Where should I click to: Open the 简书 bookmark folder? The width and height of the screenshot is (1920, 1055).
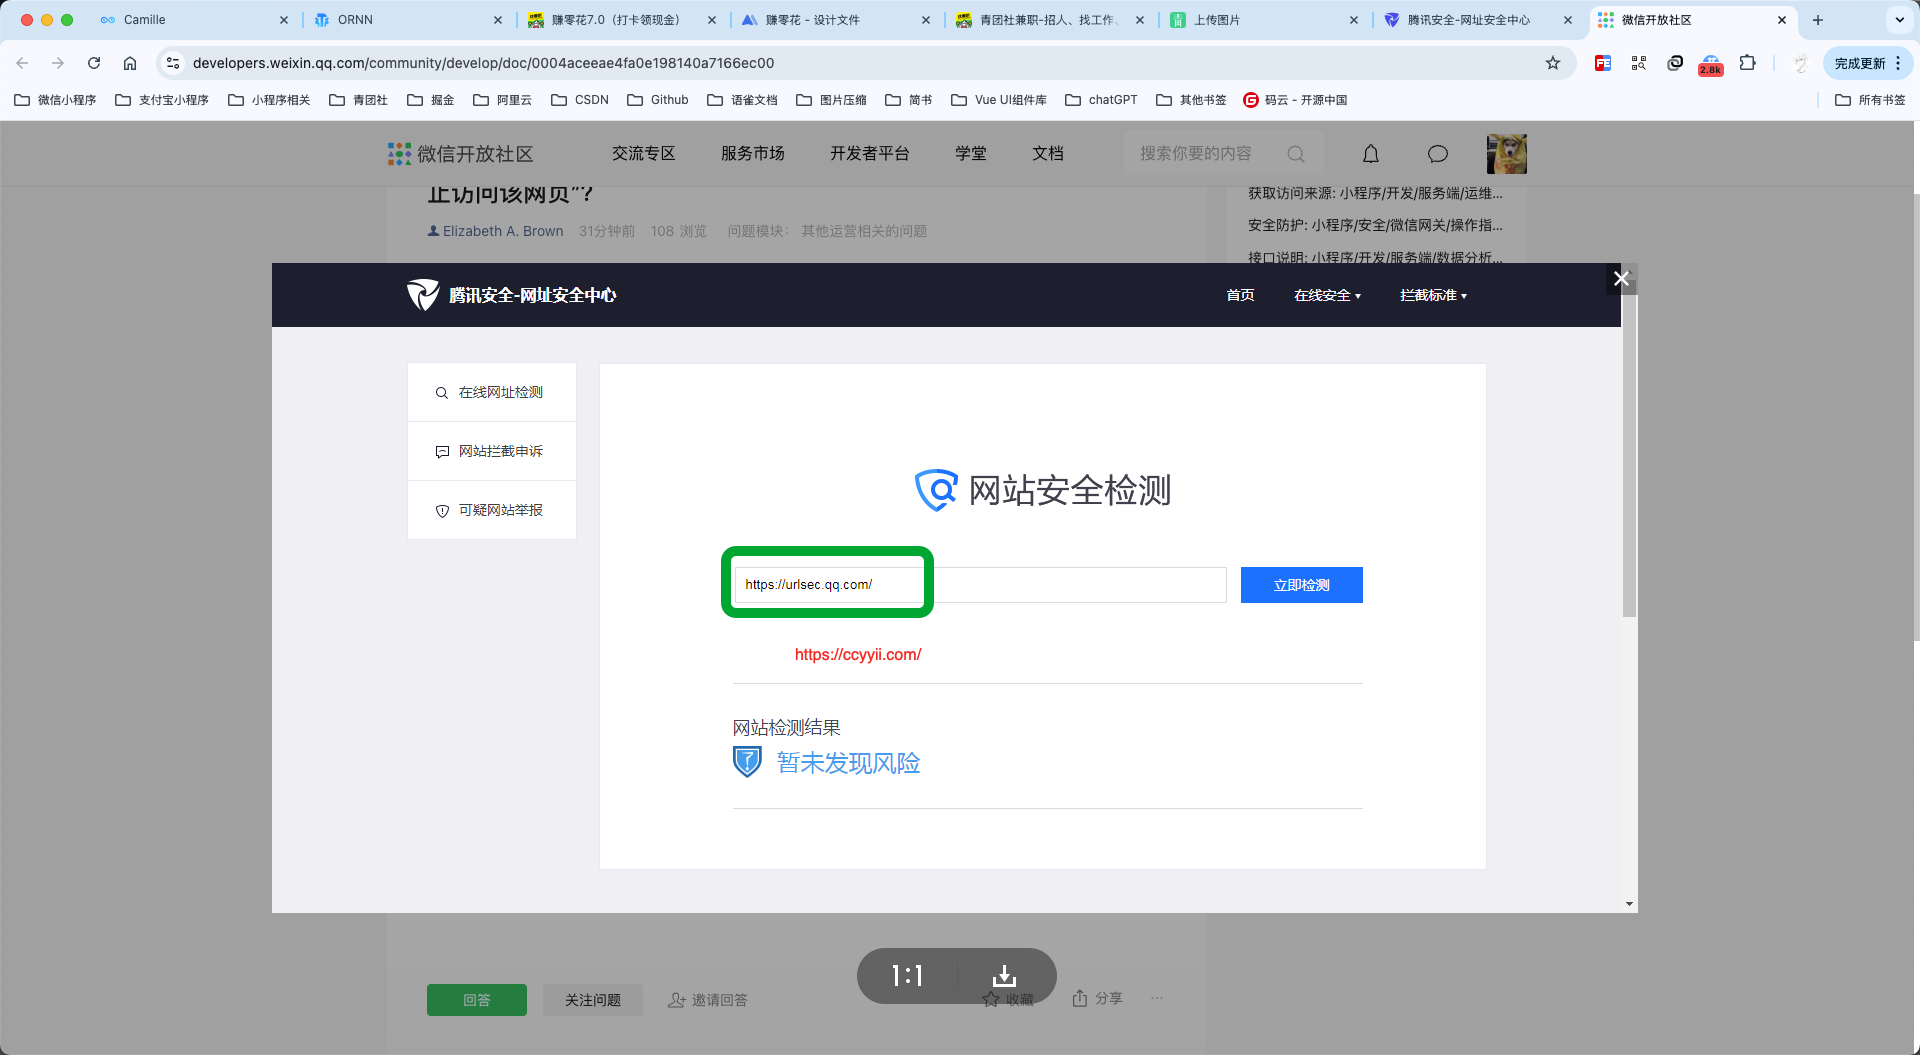pyautogui.click(x=909, y=100)
